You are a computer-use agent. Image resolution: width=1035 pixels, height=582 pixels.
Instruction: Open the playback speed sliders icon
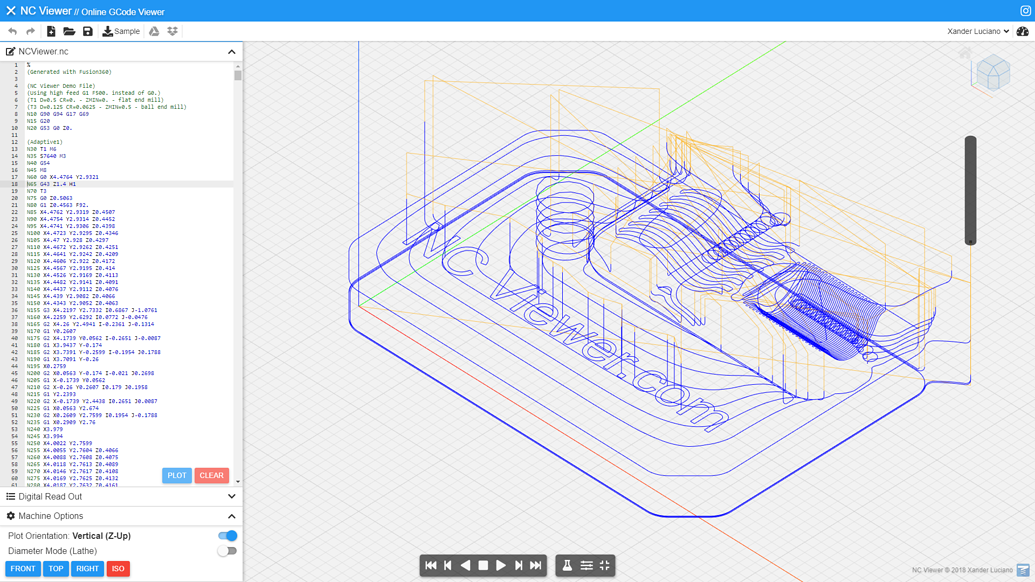pos(586,565)
